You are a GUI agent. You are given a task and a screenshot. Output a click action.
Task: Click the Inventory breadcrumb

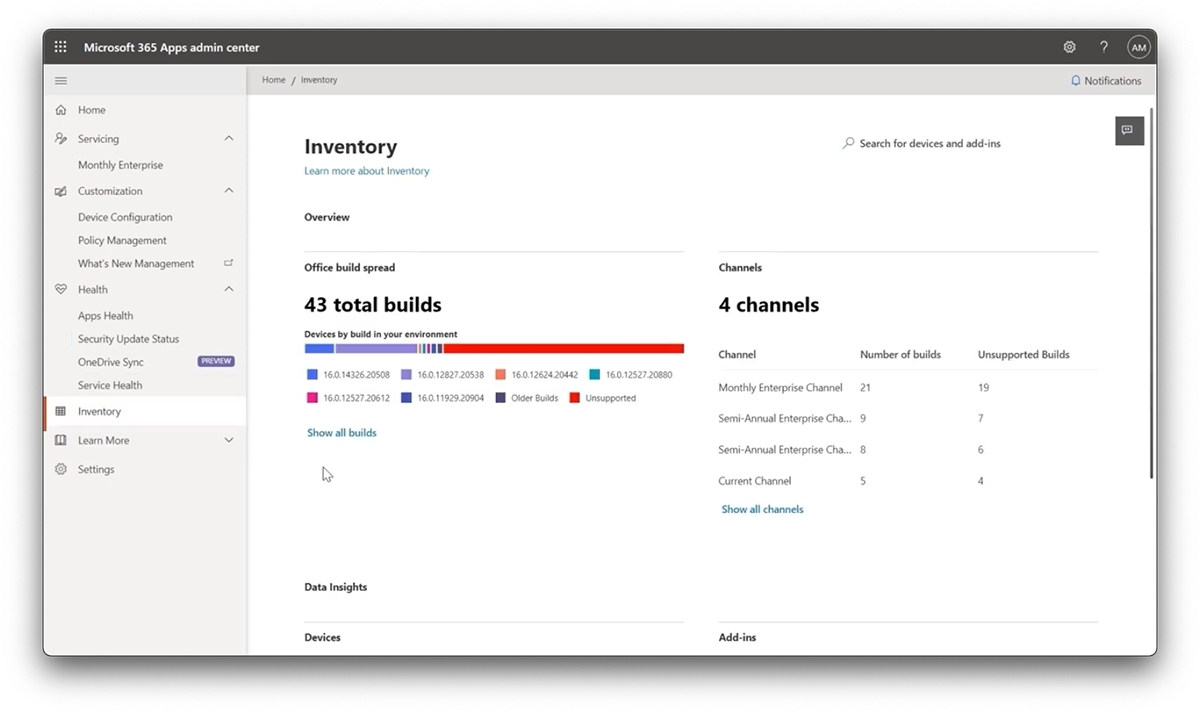319,80
